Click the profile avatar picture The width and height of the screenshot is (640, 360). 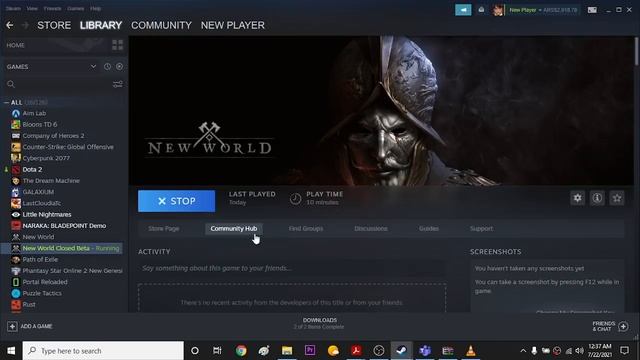tap(498, 10)
